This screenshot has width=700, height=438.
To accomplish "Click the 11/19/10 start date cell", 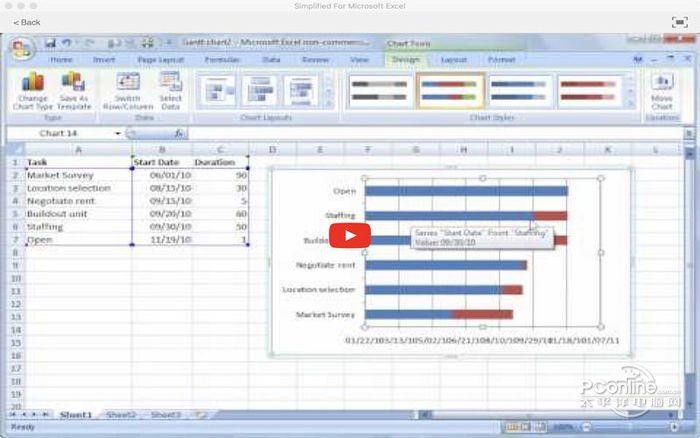I will click(x=162, y=240).
